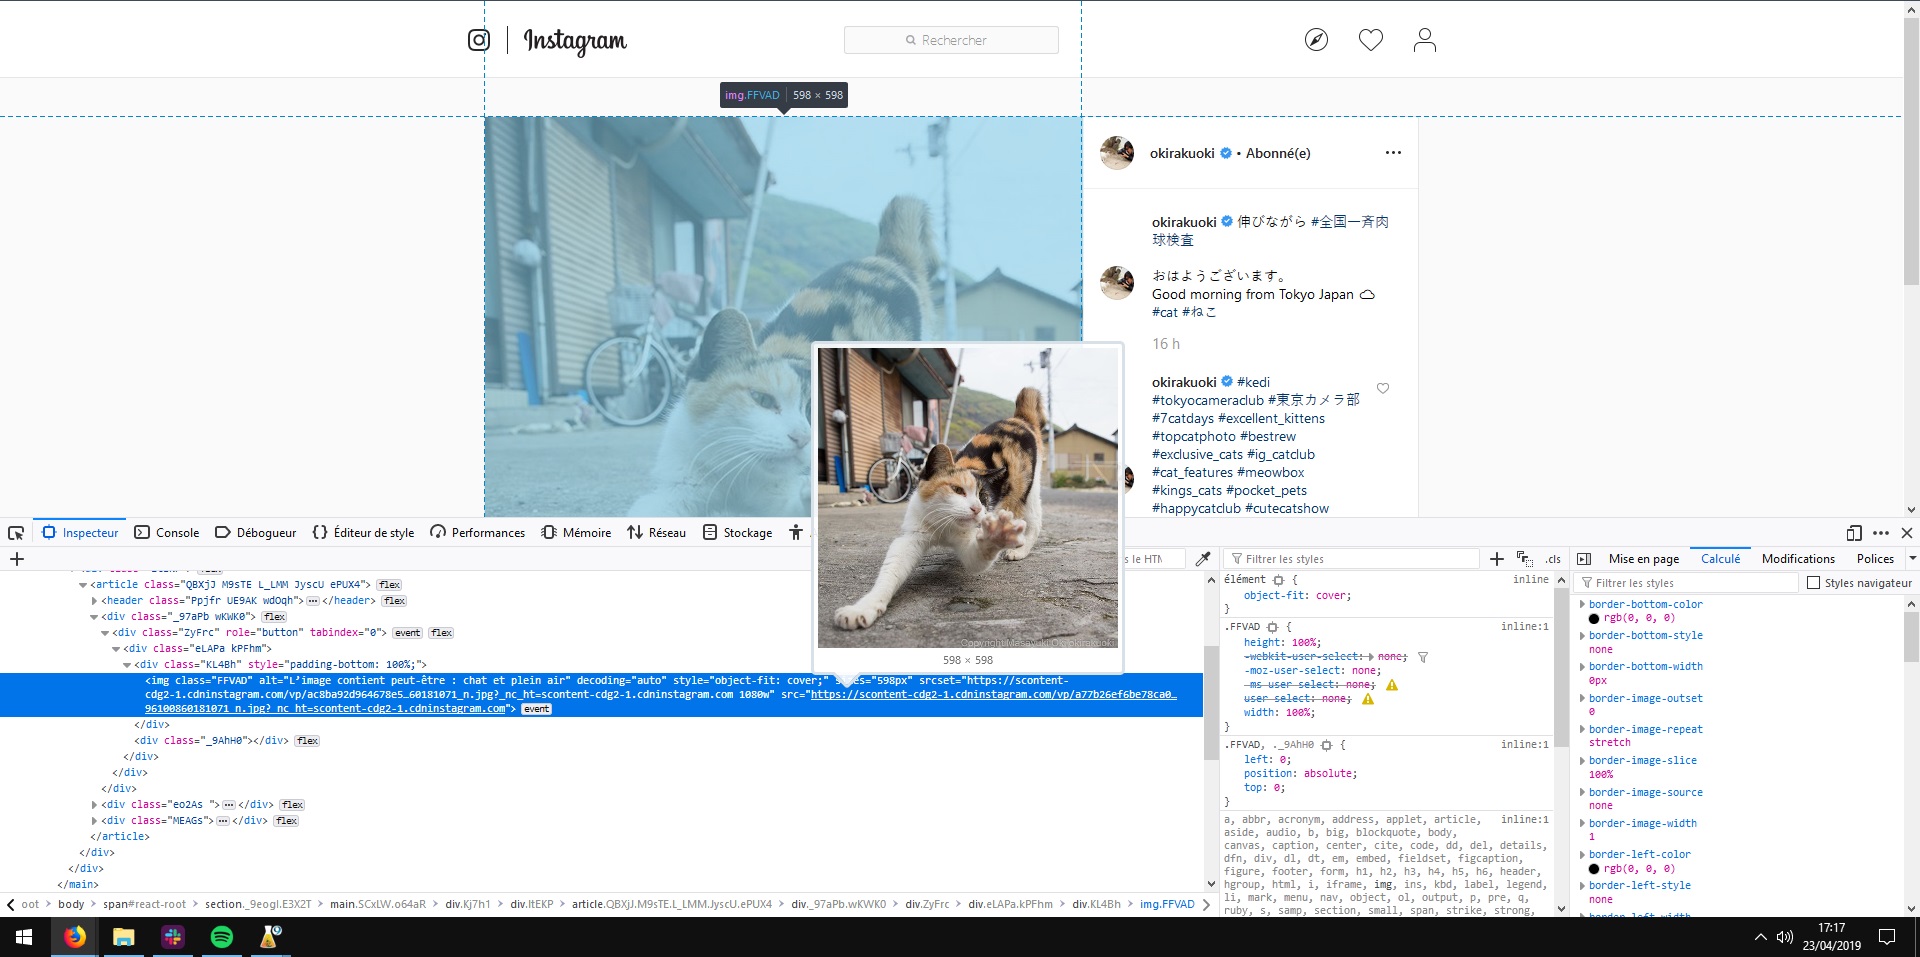Click warning icon beside -ms-user-select
The height and width of the screenshot is (957, 1920).
1392,685
